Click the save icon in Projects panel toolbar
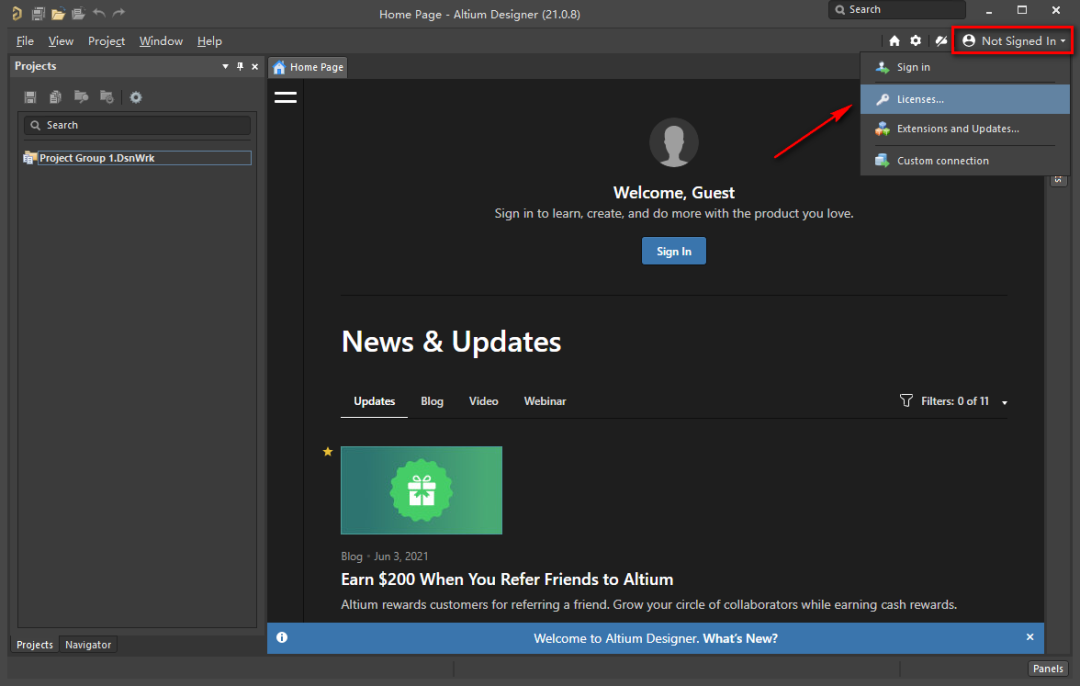 30,97
